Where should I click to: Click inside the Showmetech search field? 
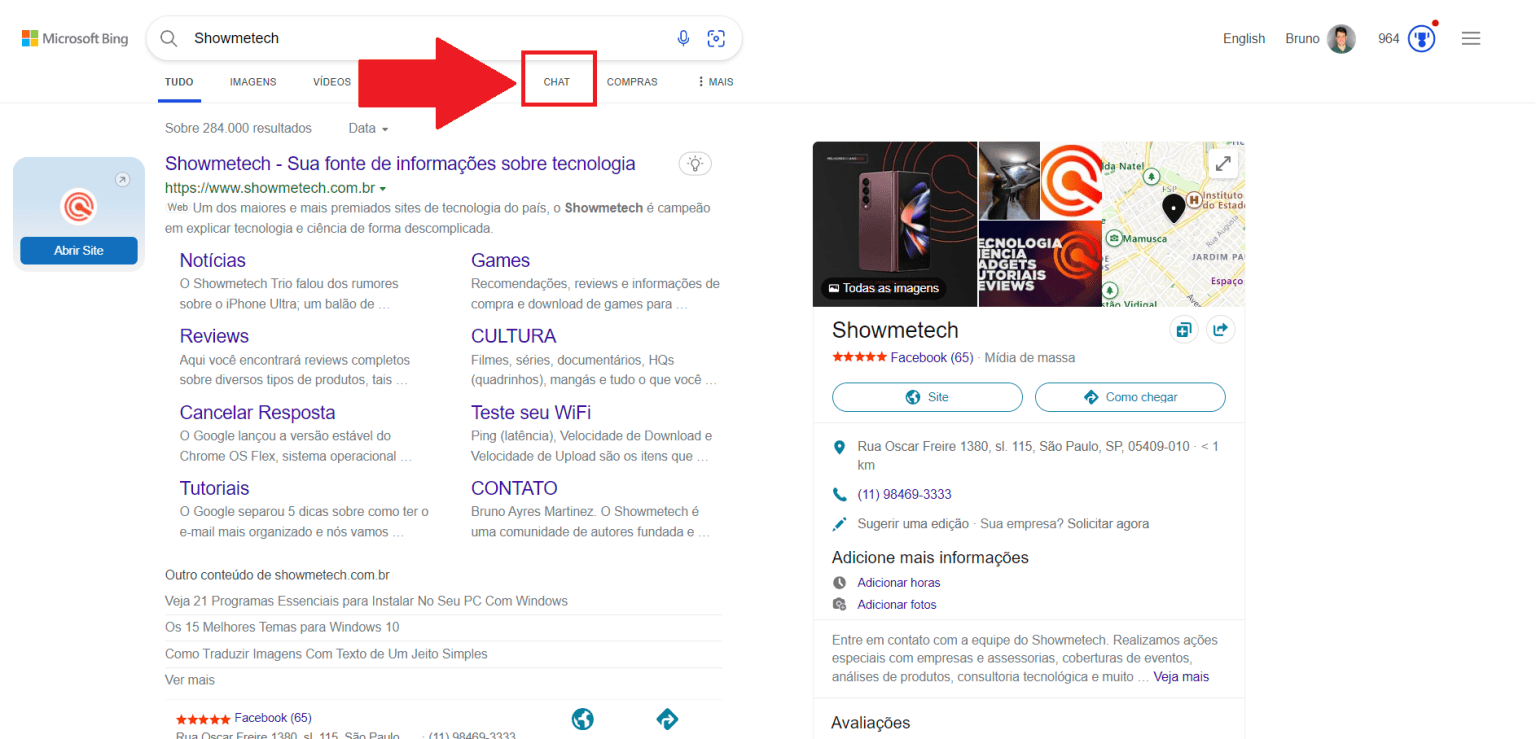tap(400, 38)
